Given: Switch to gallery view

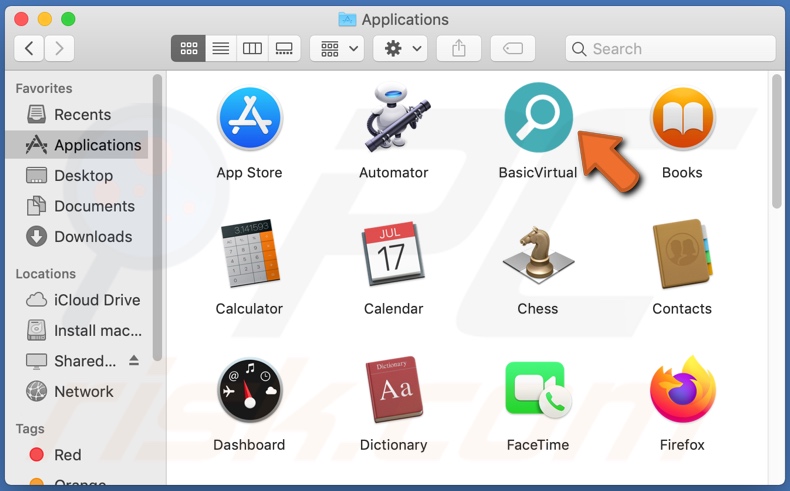Looking at the screenshot, I should pos(284,48).
